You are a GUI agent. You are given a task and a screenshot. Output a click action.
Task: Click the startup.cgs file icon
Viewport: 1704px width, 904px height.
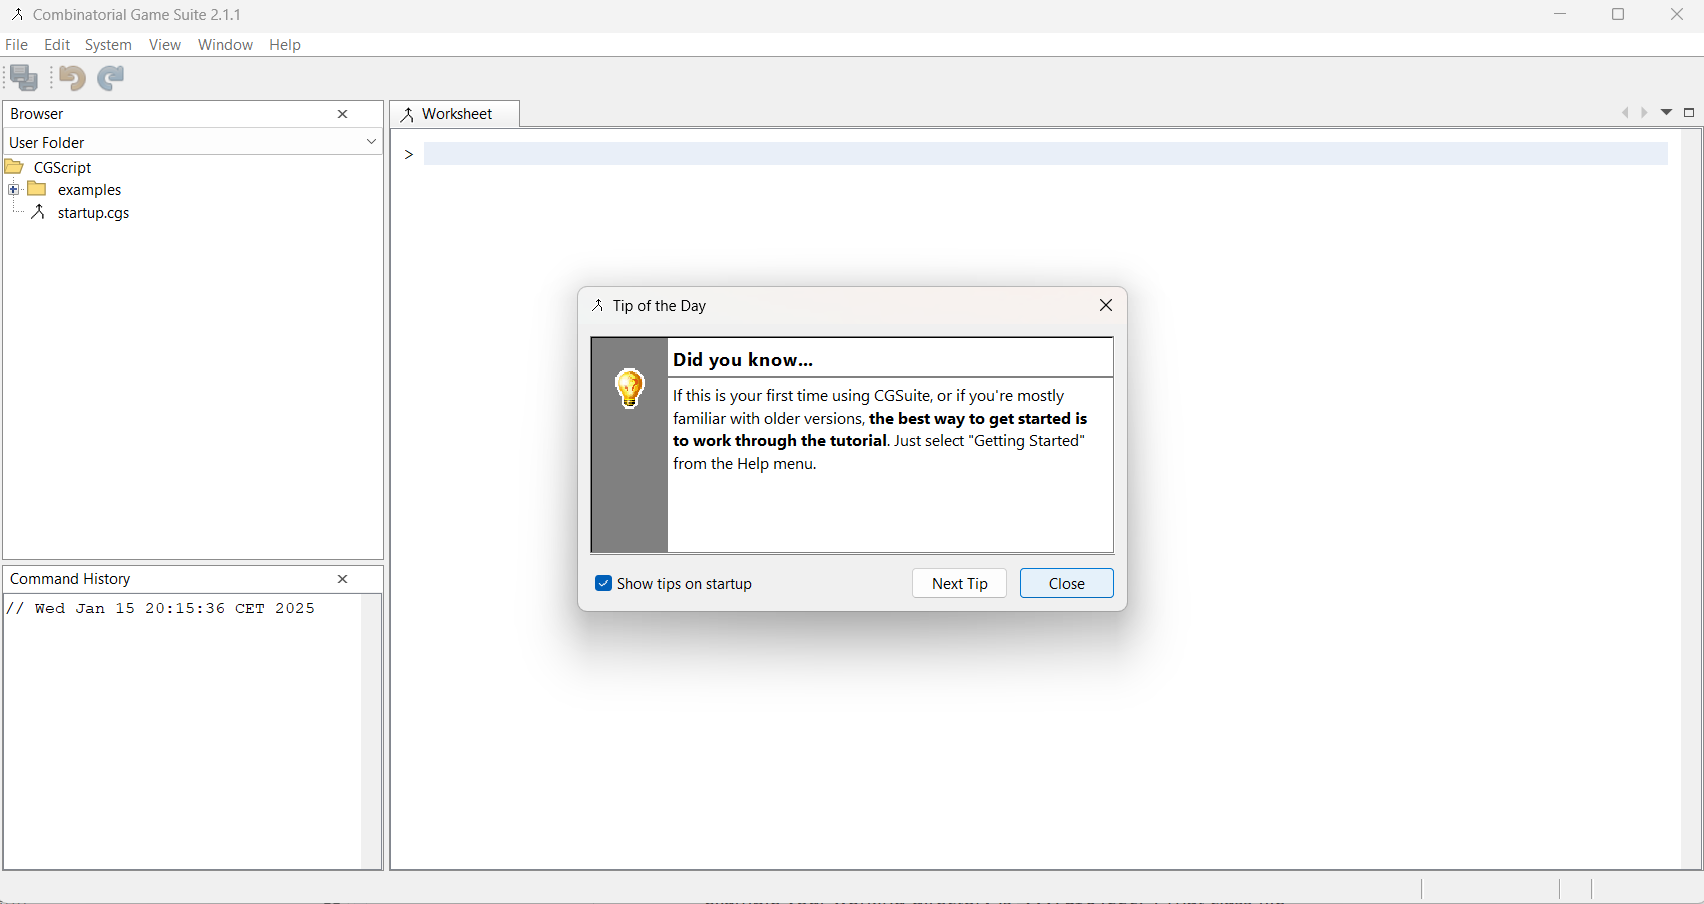point(39,212)
